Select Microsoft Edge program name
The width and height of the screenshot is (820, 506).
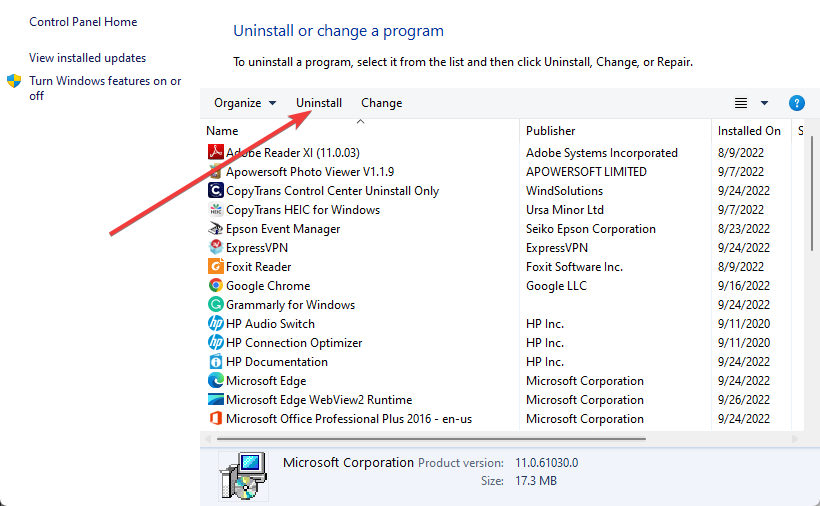[x=266, y=381]
